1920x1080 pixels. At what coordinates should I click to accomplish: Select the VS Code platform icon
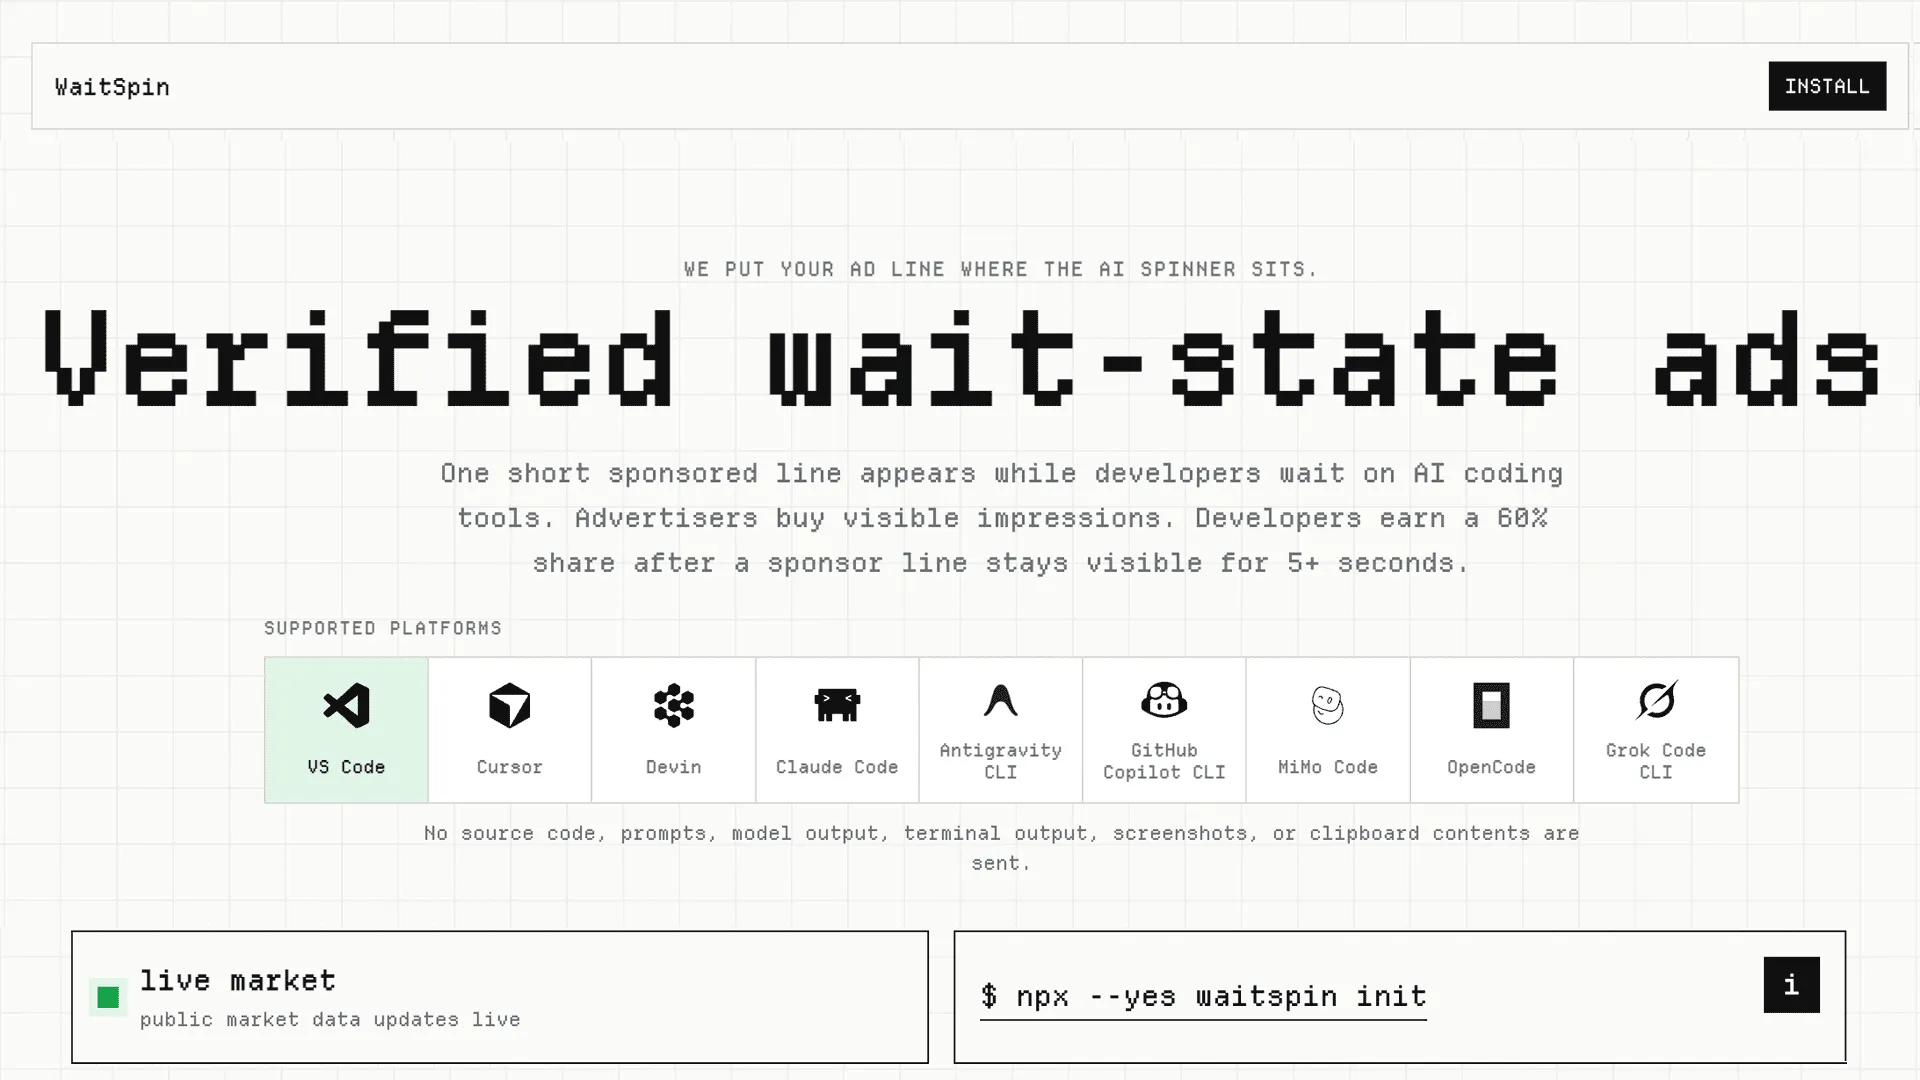click(346, 705)
